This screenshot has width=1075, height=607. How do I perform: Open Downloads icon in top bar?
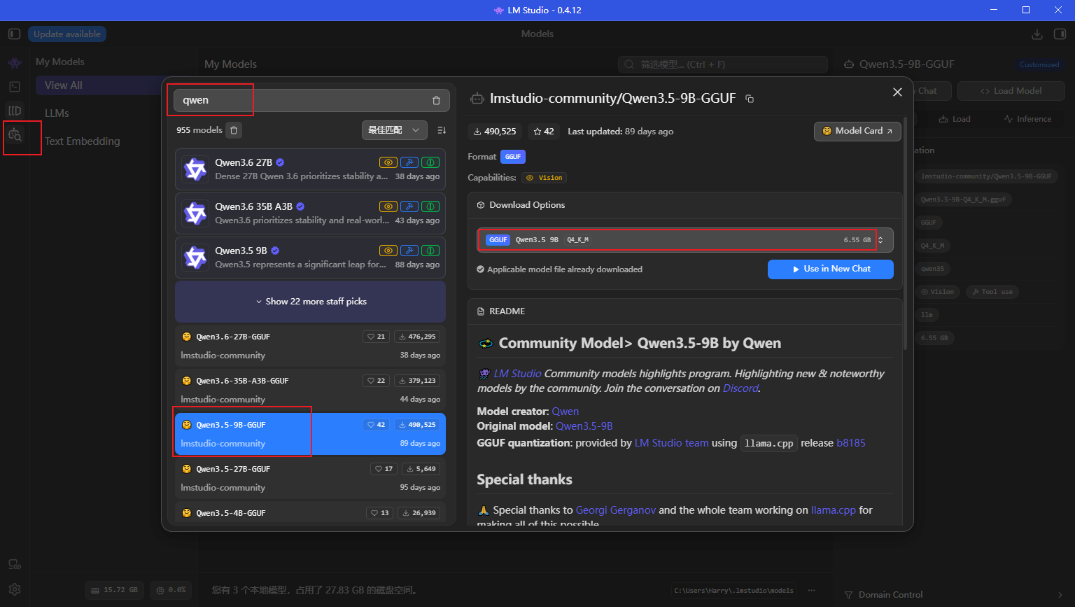[x=1037, y=34]
